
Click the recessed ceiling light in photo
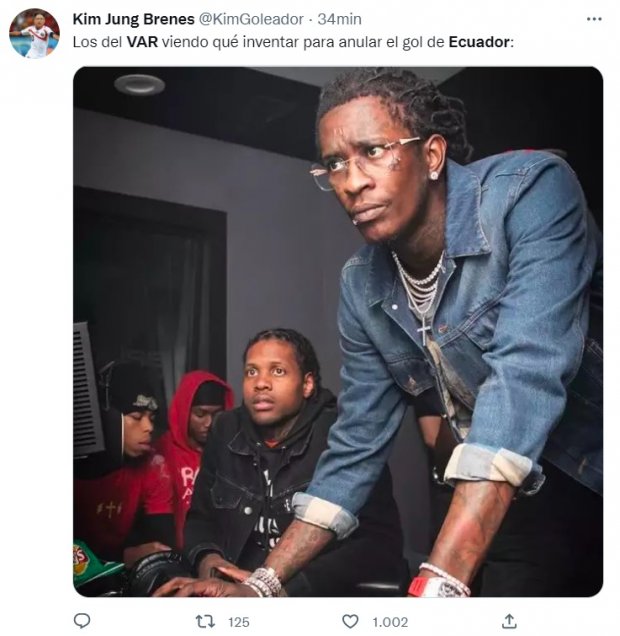click(x=139, y=84)
